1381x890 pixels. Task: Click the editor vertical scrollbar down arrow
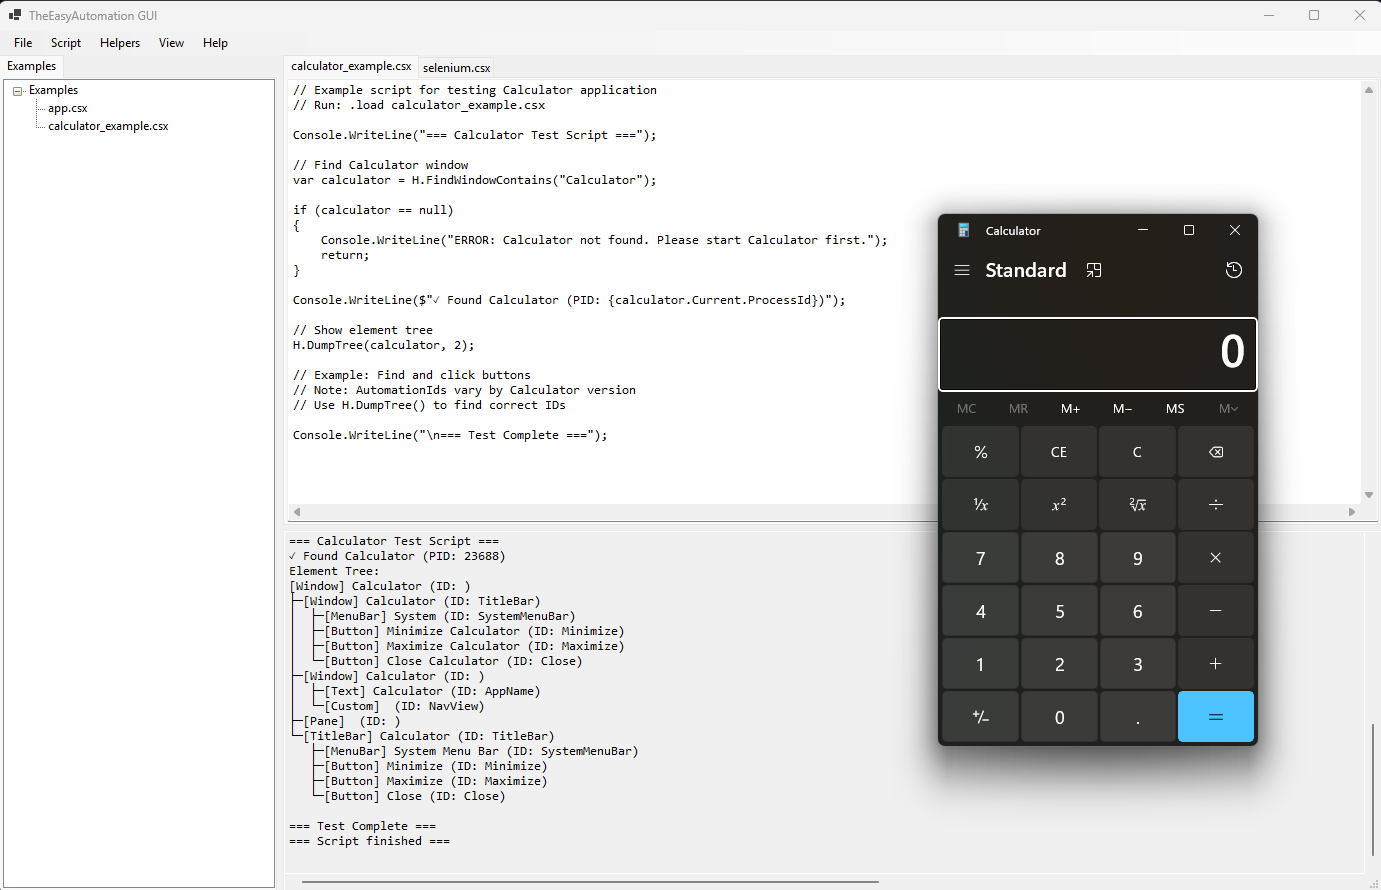(x=1369, y=495)
